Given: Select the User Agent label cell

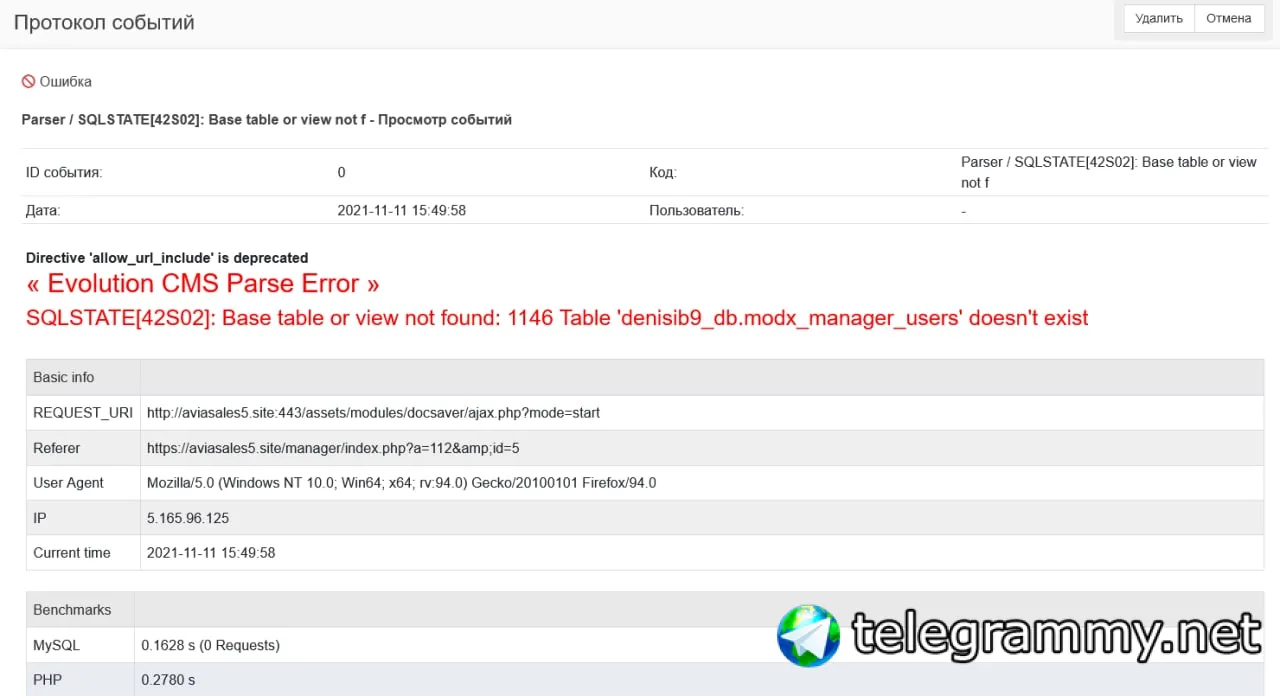Looking at the screenshot, I should click(83, 483).
